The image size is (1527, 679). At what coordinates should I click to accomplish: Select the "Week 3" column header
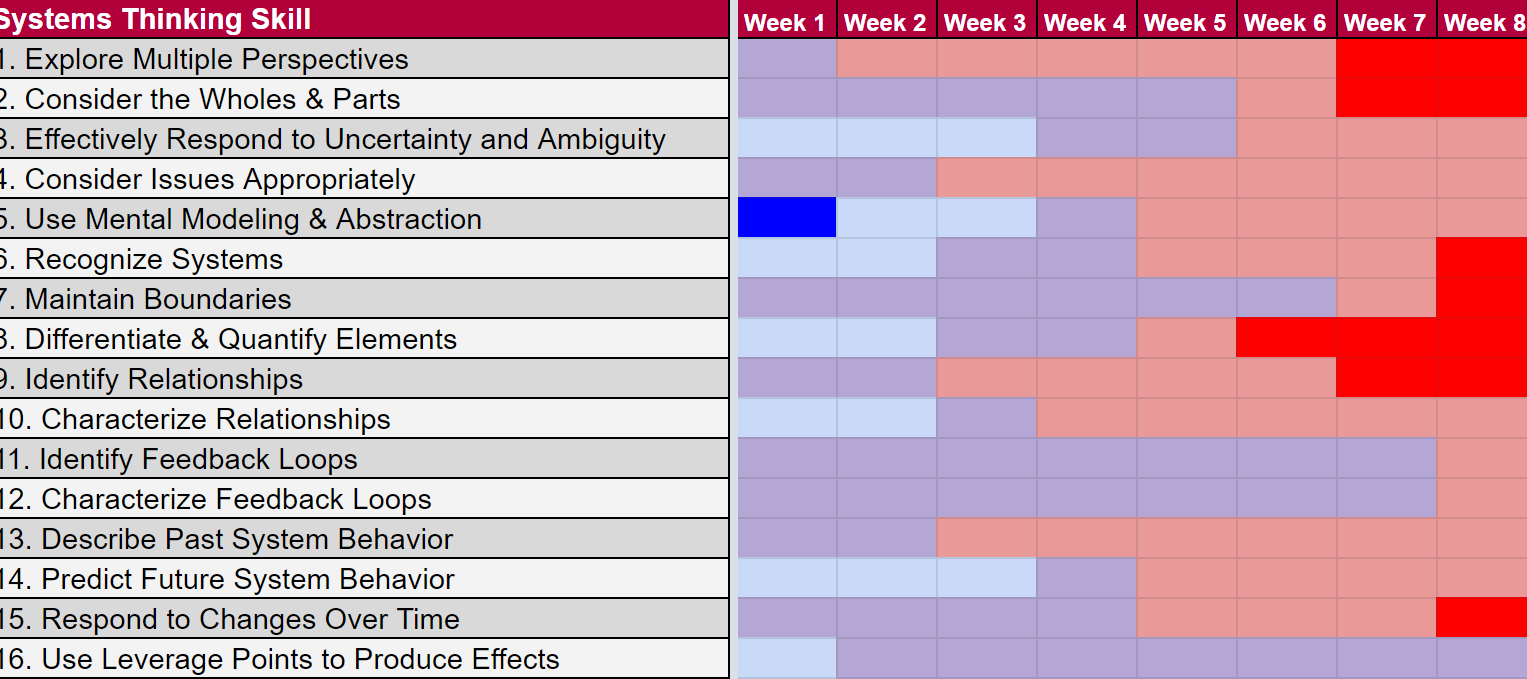coord(986,22)
